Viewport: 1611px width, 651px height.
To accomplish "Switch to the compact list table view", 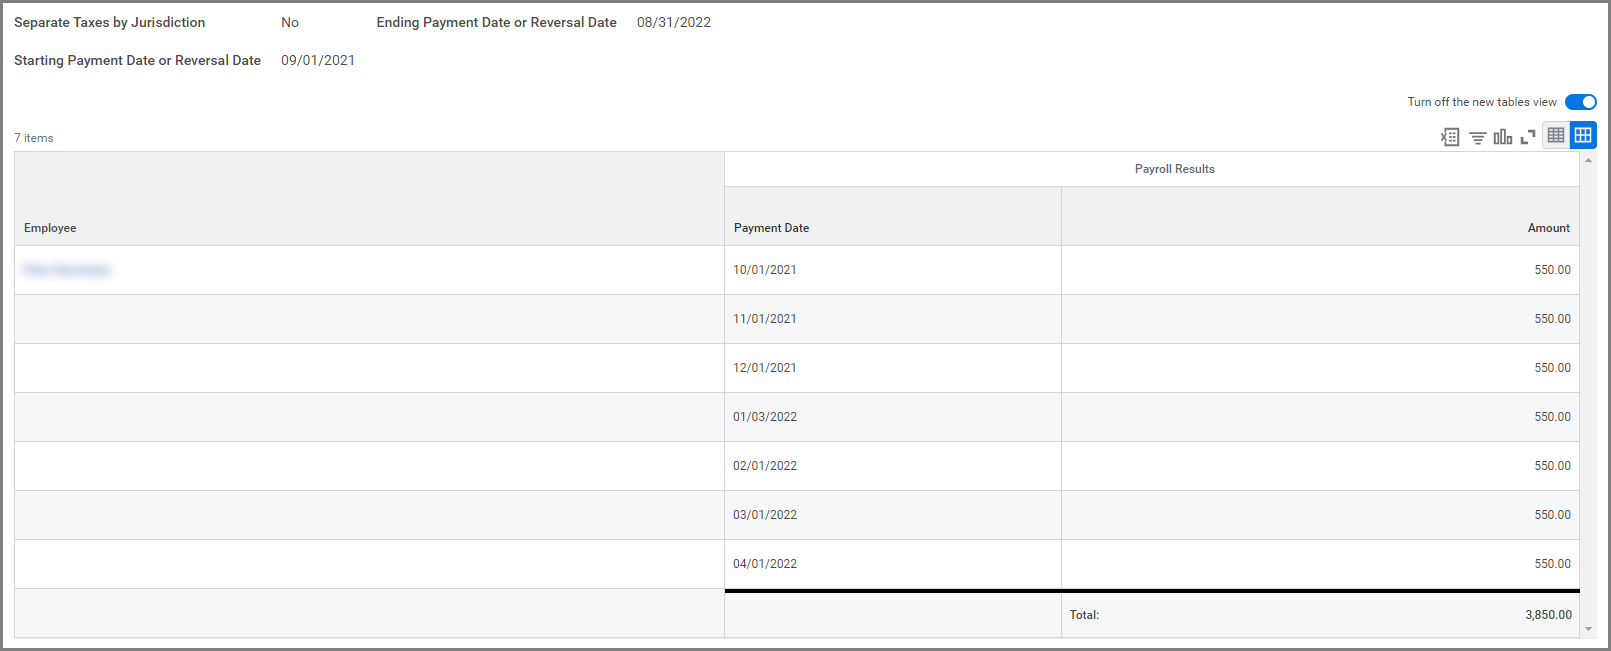I will click(1556, 135).
